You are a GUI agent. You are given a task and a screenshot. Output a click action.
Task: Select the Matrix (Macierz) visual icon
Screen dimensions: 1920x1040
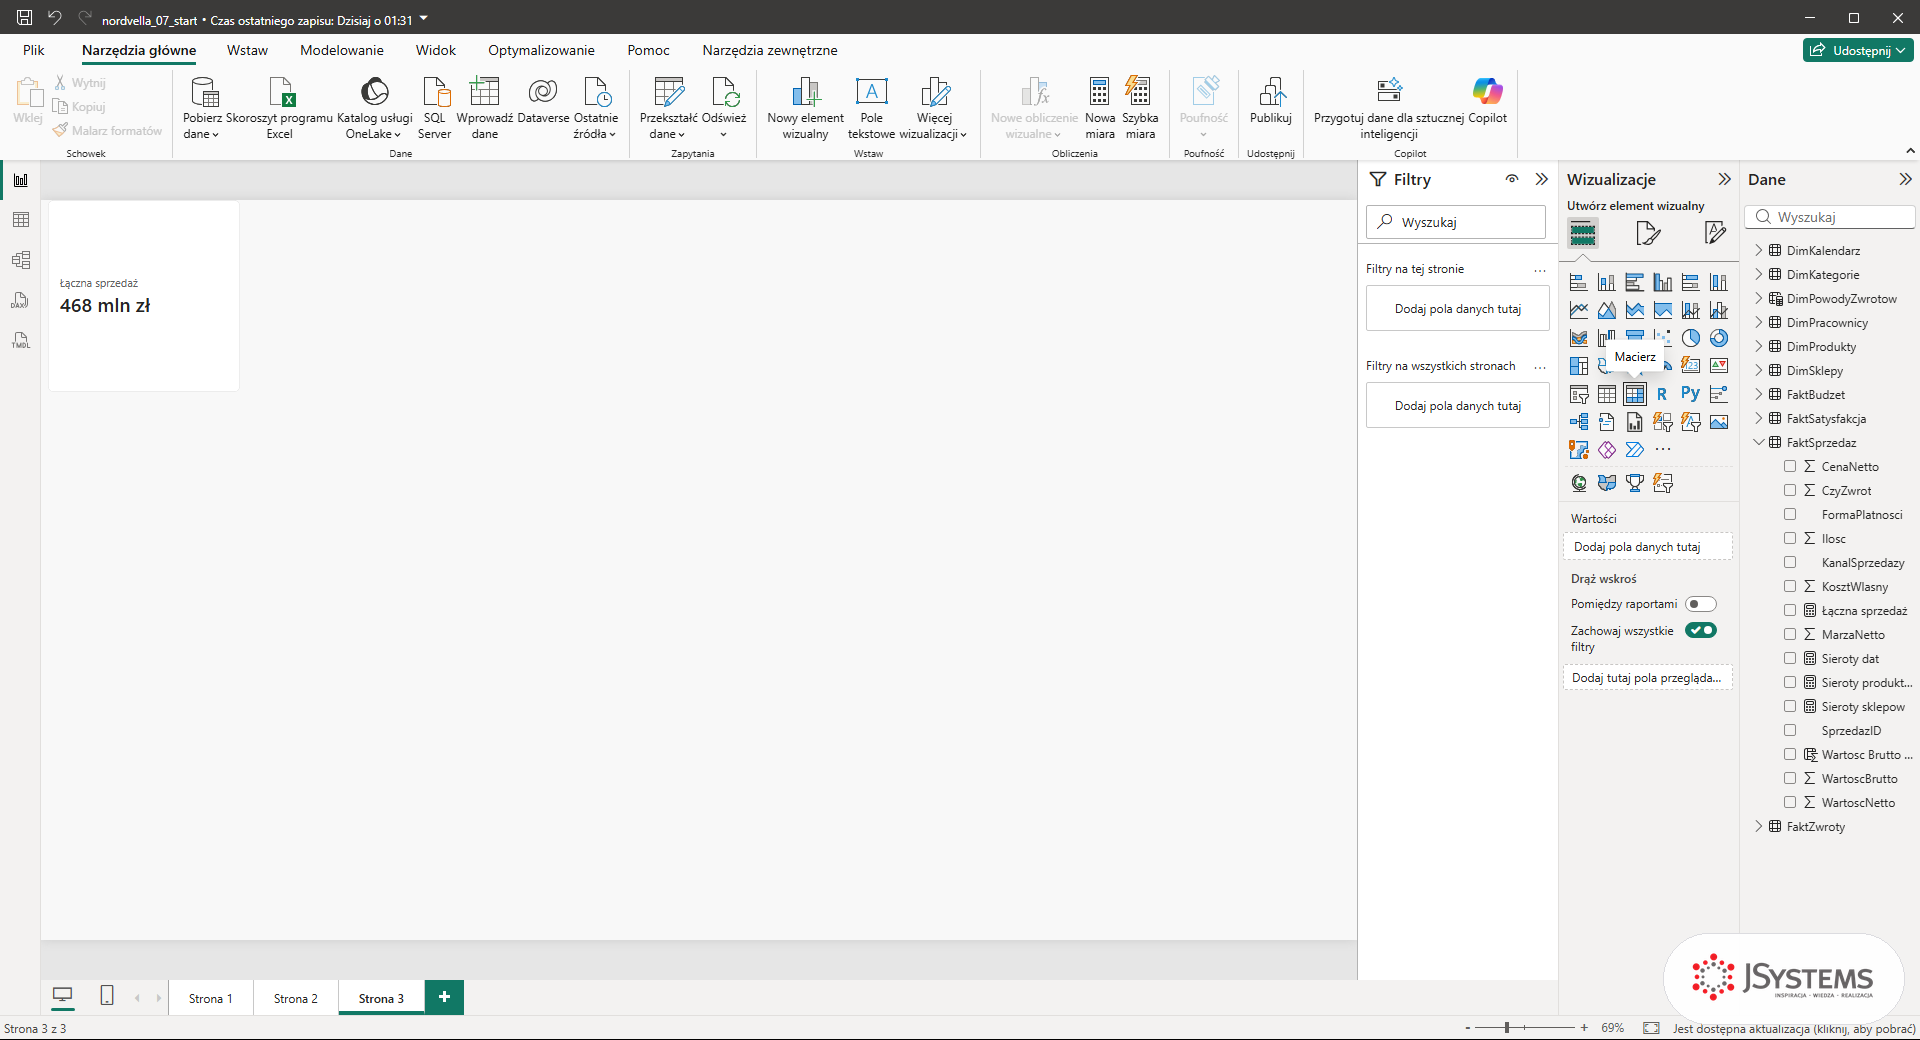[x=1634, y=394]
